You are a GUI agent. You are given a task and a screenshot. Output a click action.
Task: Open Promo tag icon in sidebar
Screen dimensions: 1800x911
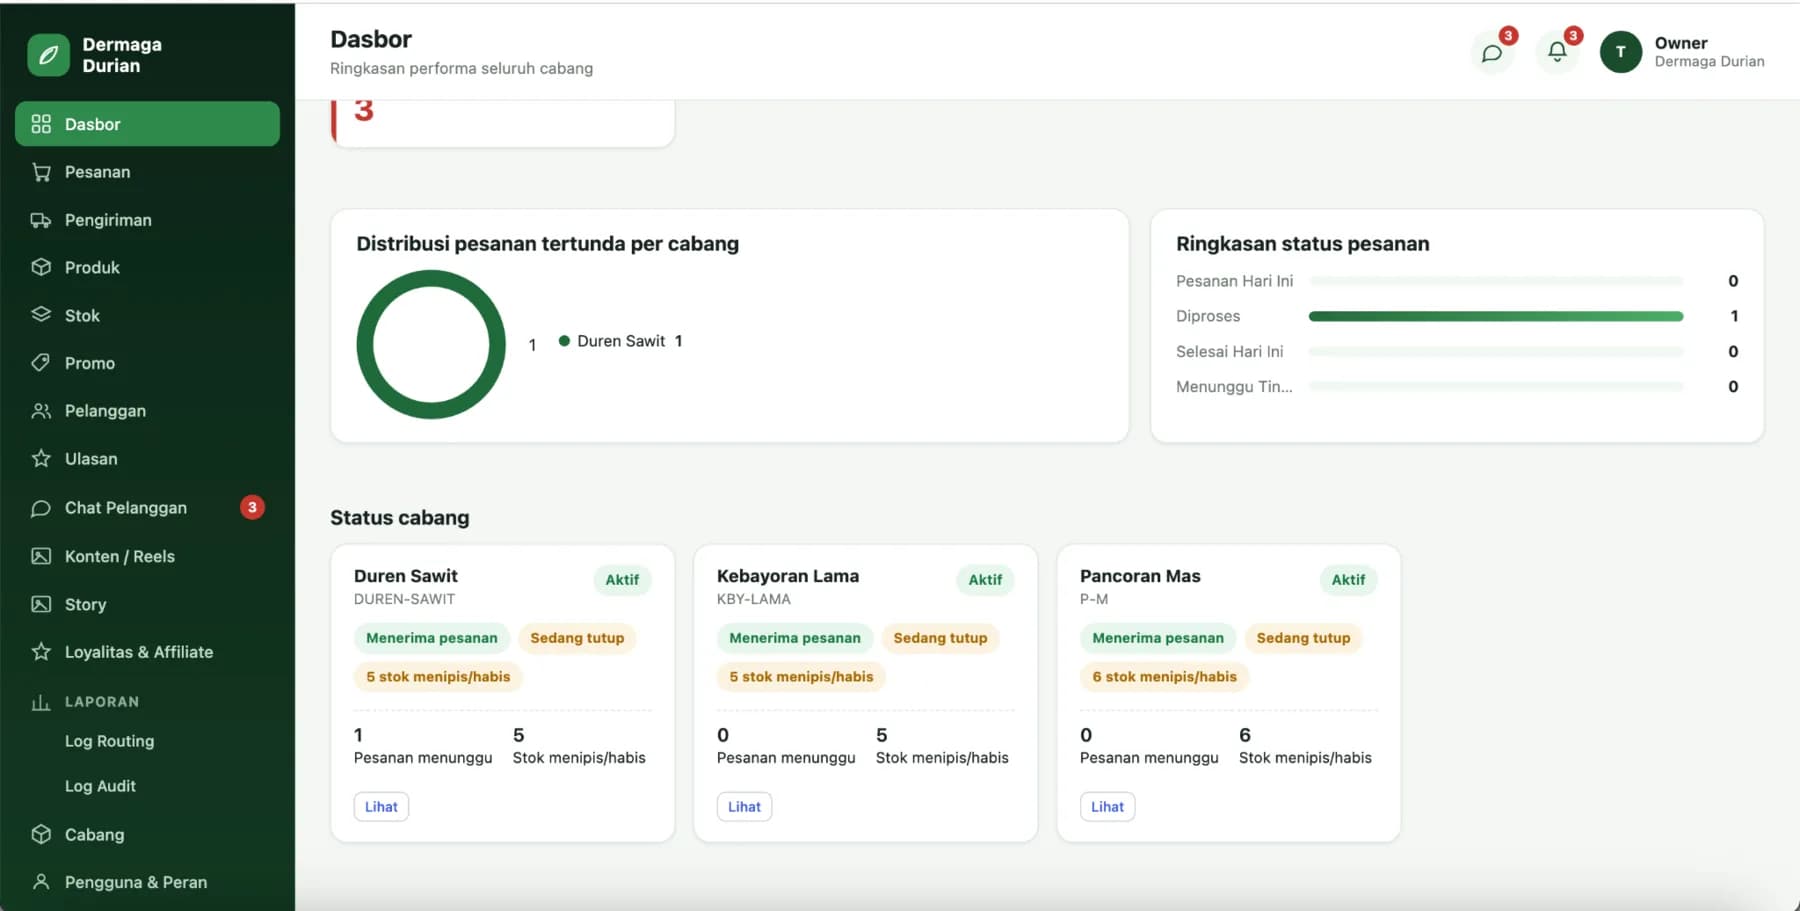tap(41, 363)
